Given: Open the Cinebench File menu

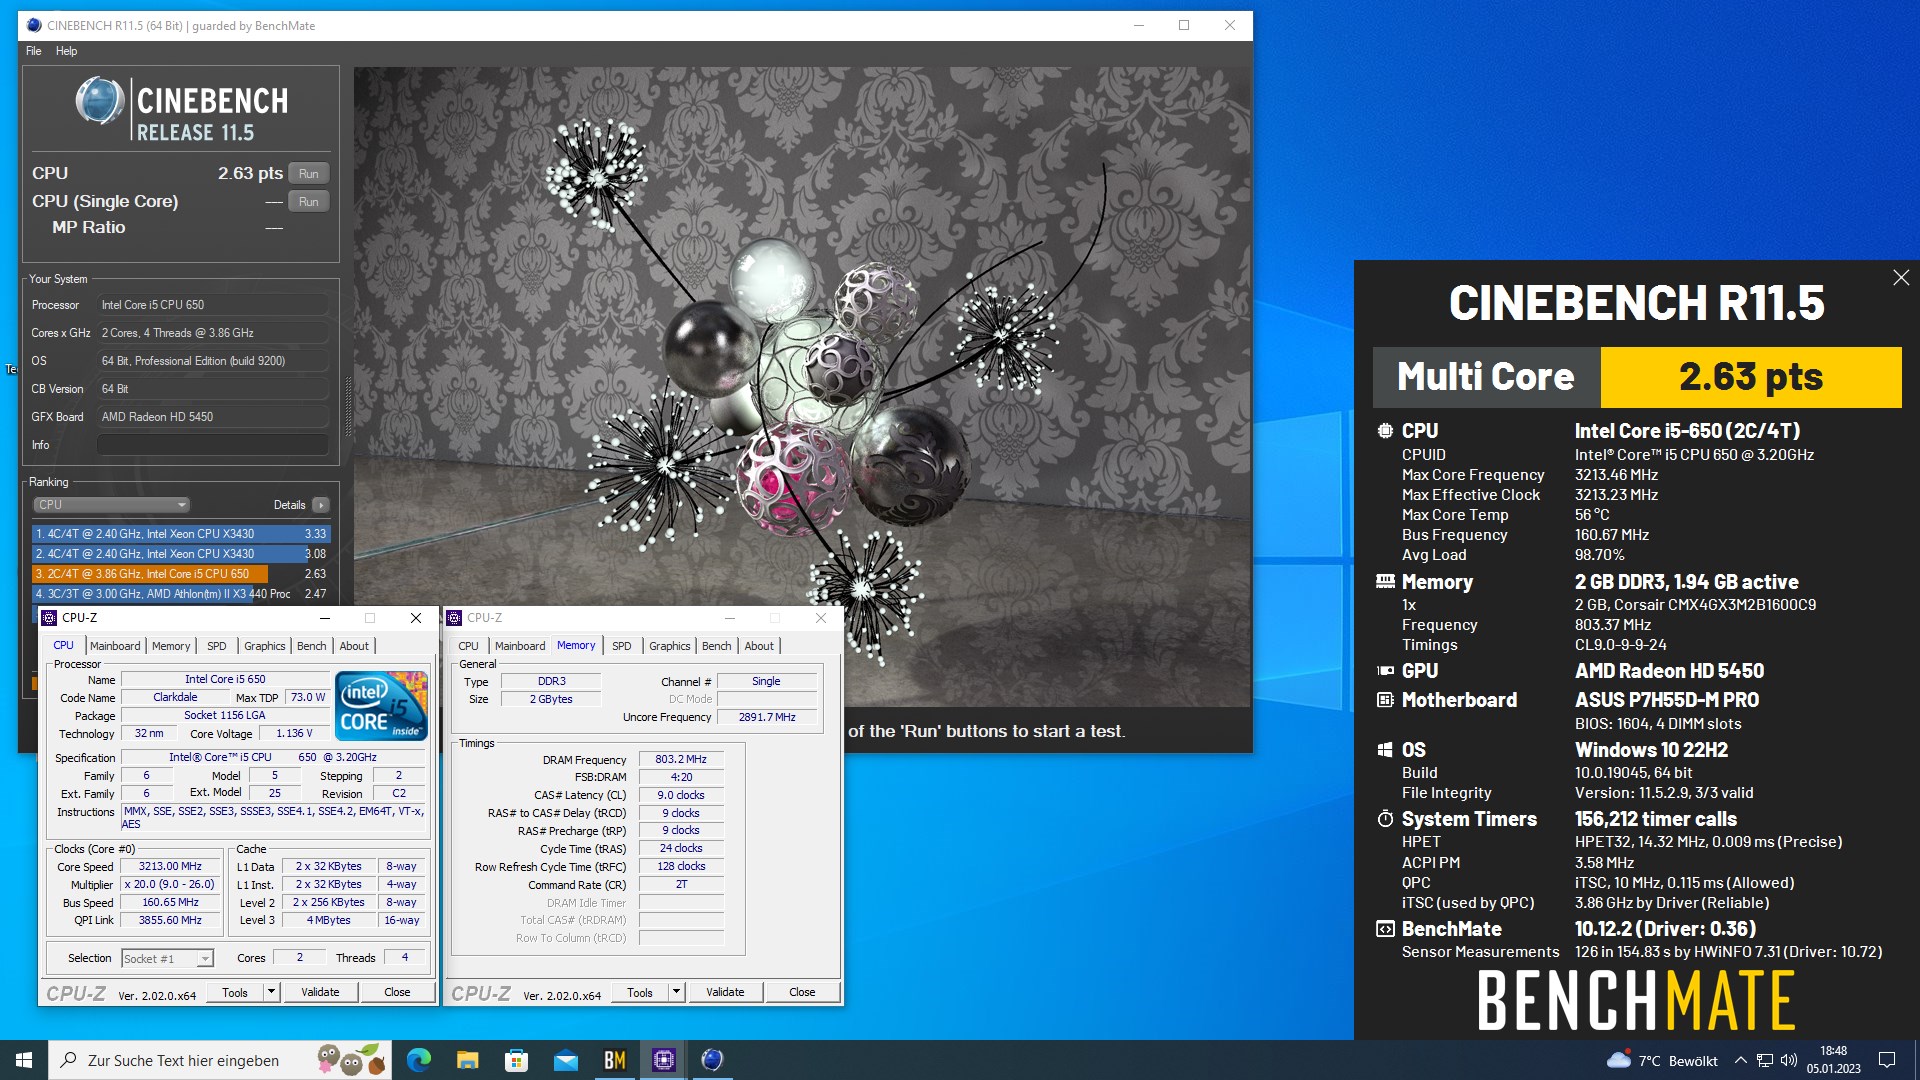Looking at the screenshot, I should coord(33,51).
